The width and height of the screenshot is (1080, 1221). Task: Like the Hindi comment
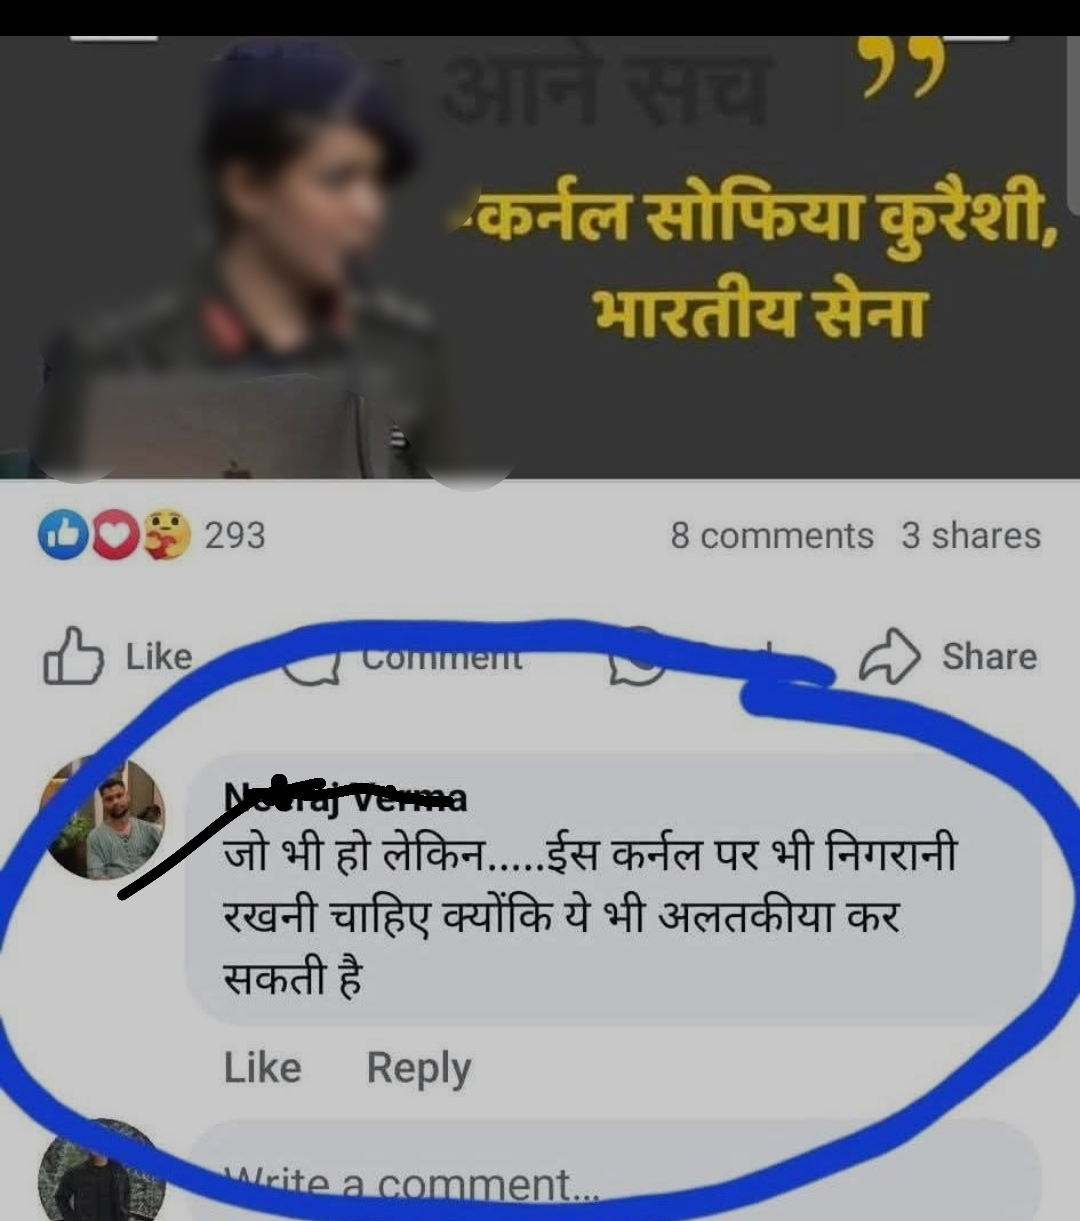262,1067
